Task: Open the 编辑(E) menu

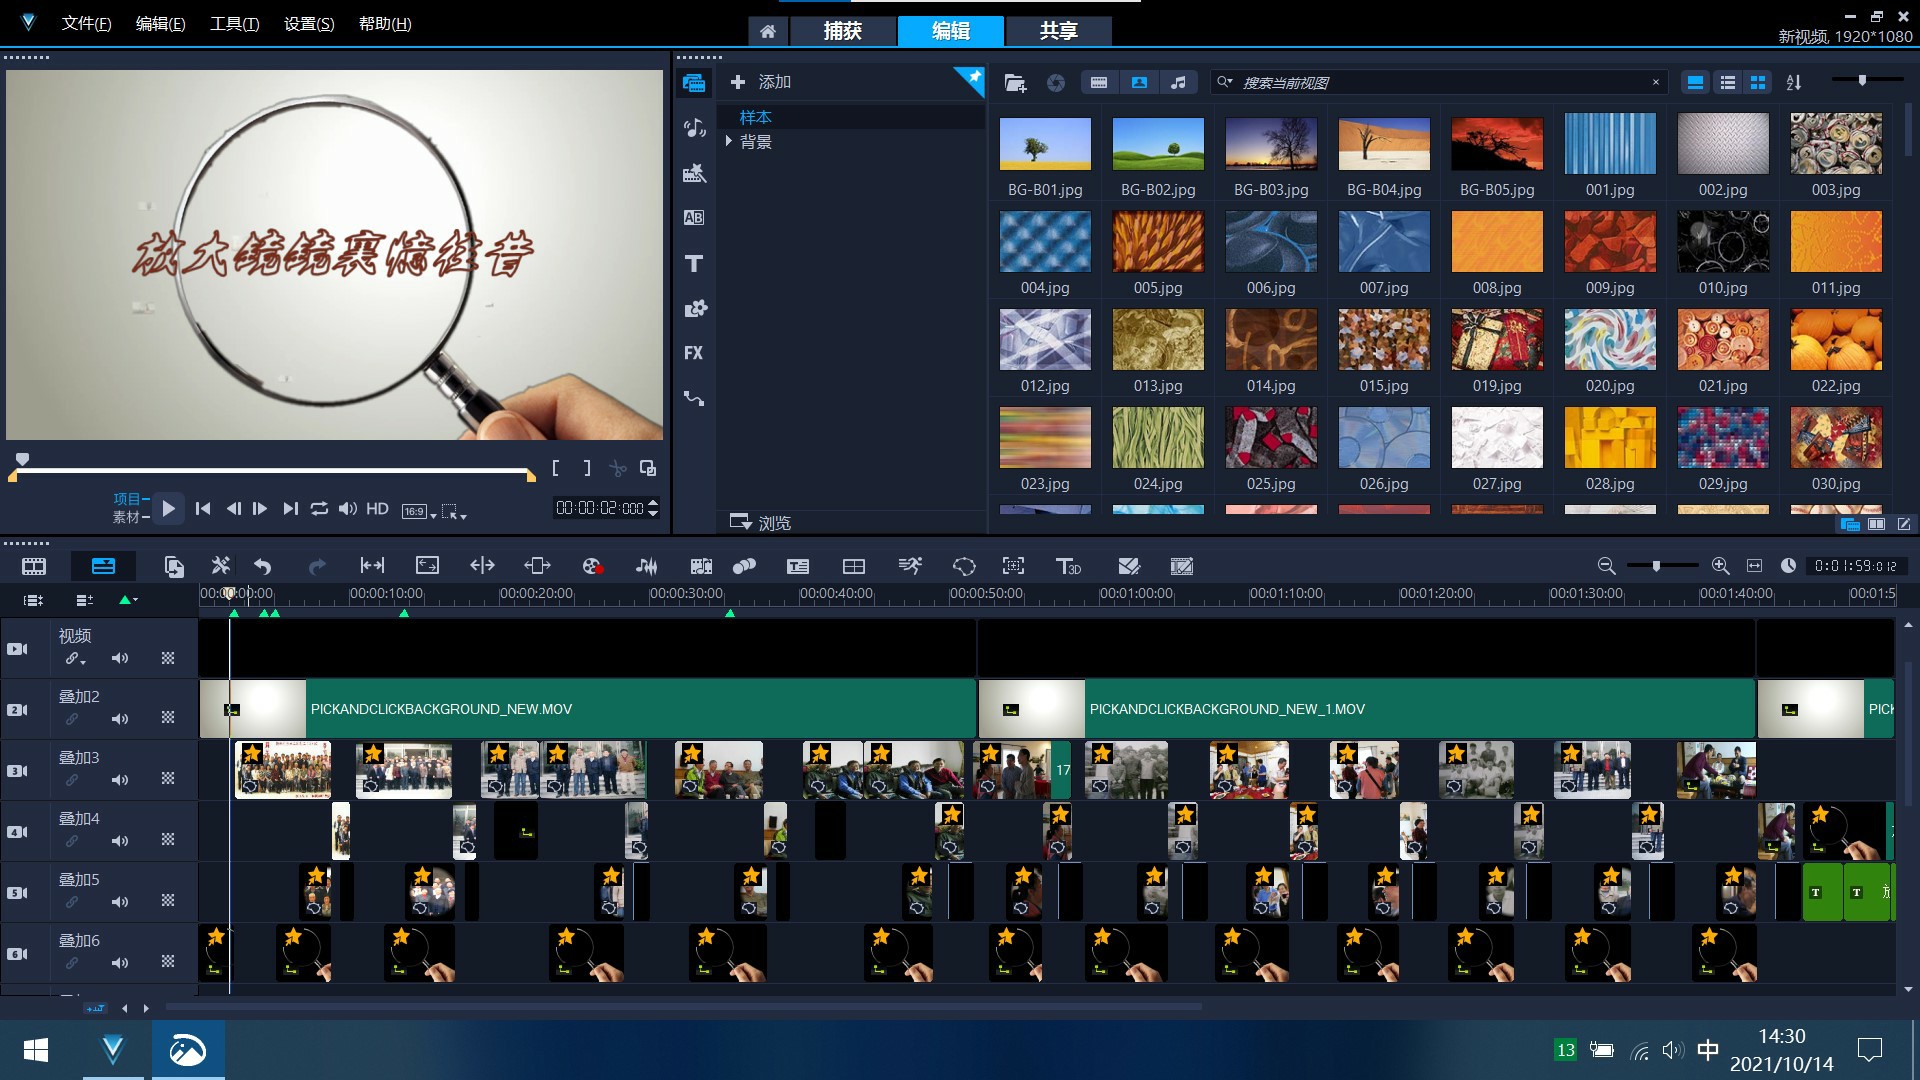Action: pyautogui.click(x=160, y=24)
